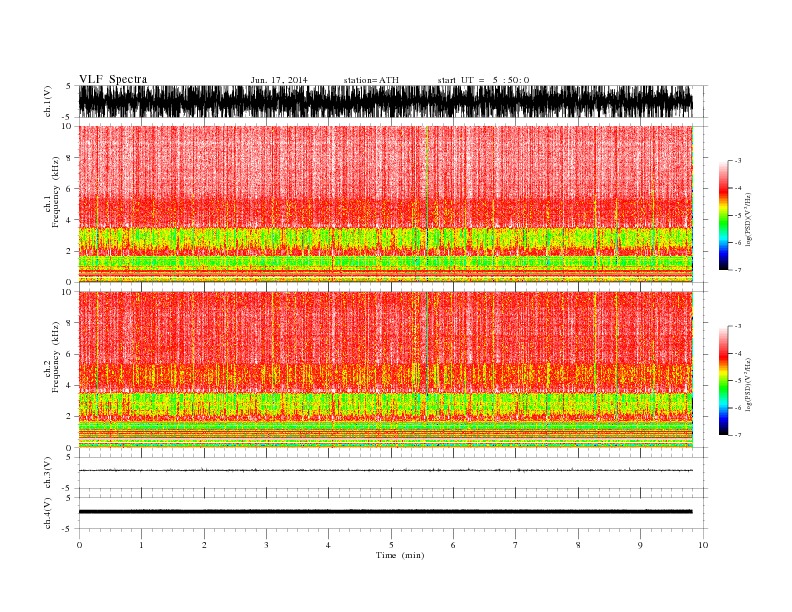Click the 8 kHz tick on ch.1 frequency axis
The height and width of the screenshot is (612, 792).
tap(69, 158)
